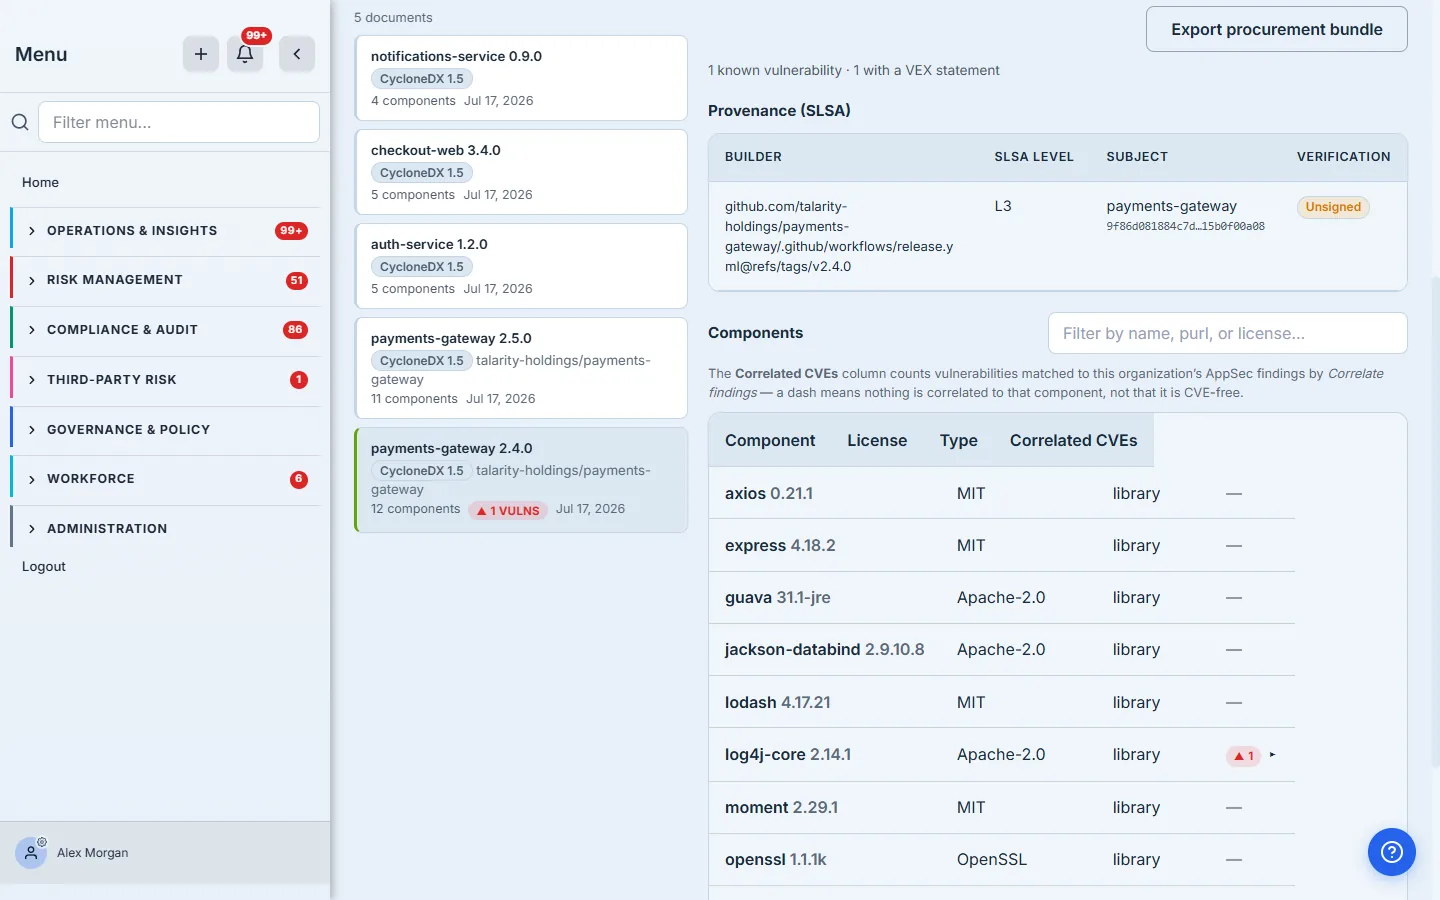Click moment 2.29.1 component
This screenshot has width=1440, height=900.
point(782,807)
